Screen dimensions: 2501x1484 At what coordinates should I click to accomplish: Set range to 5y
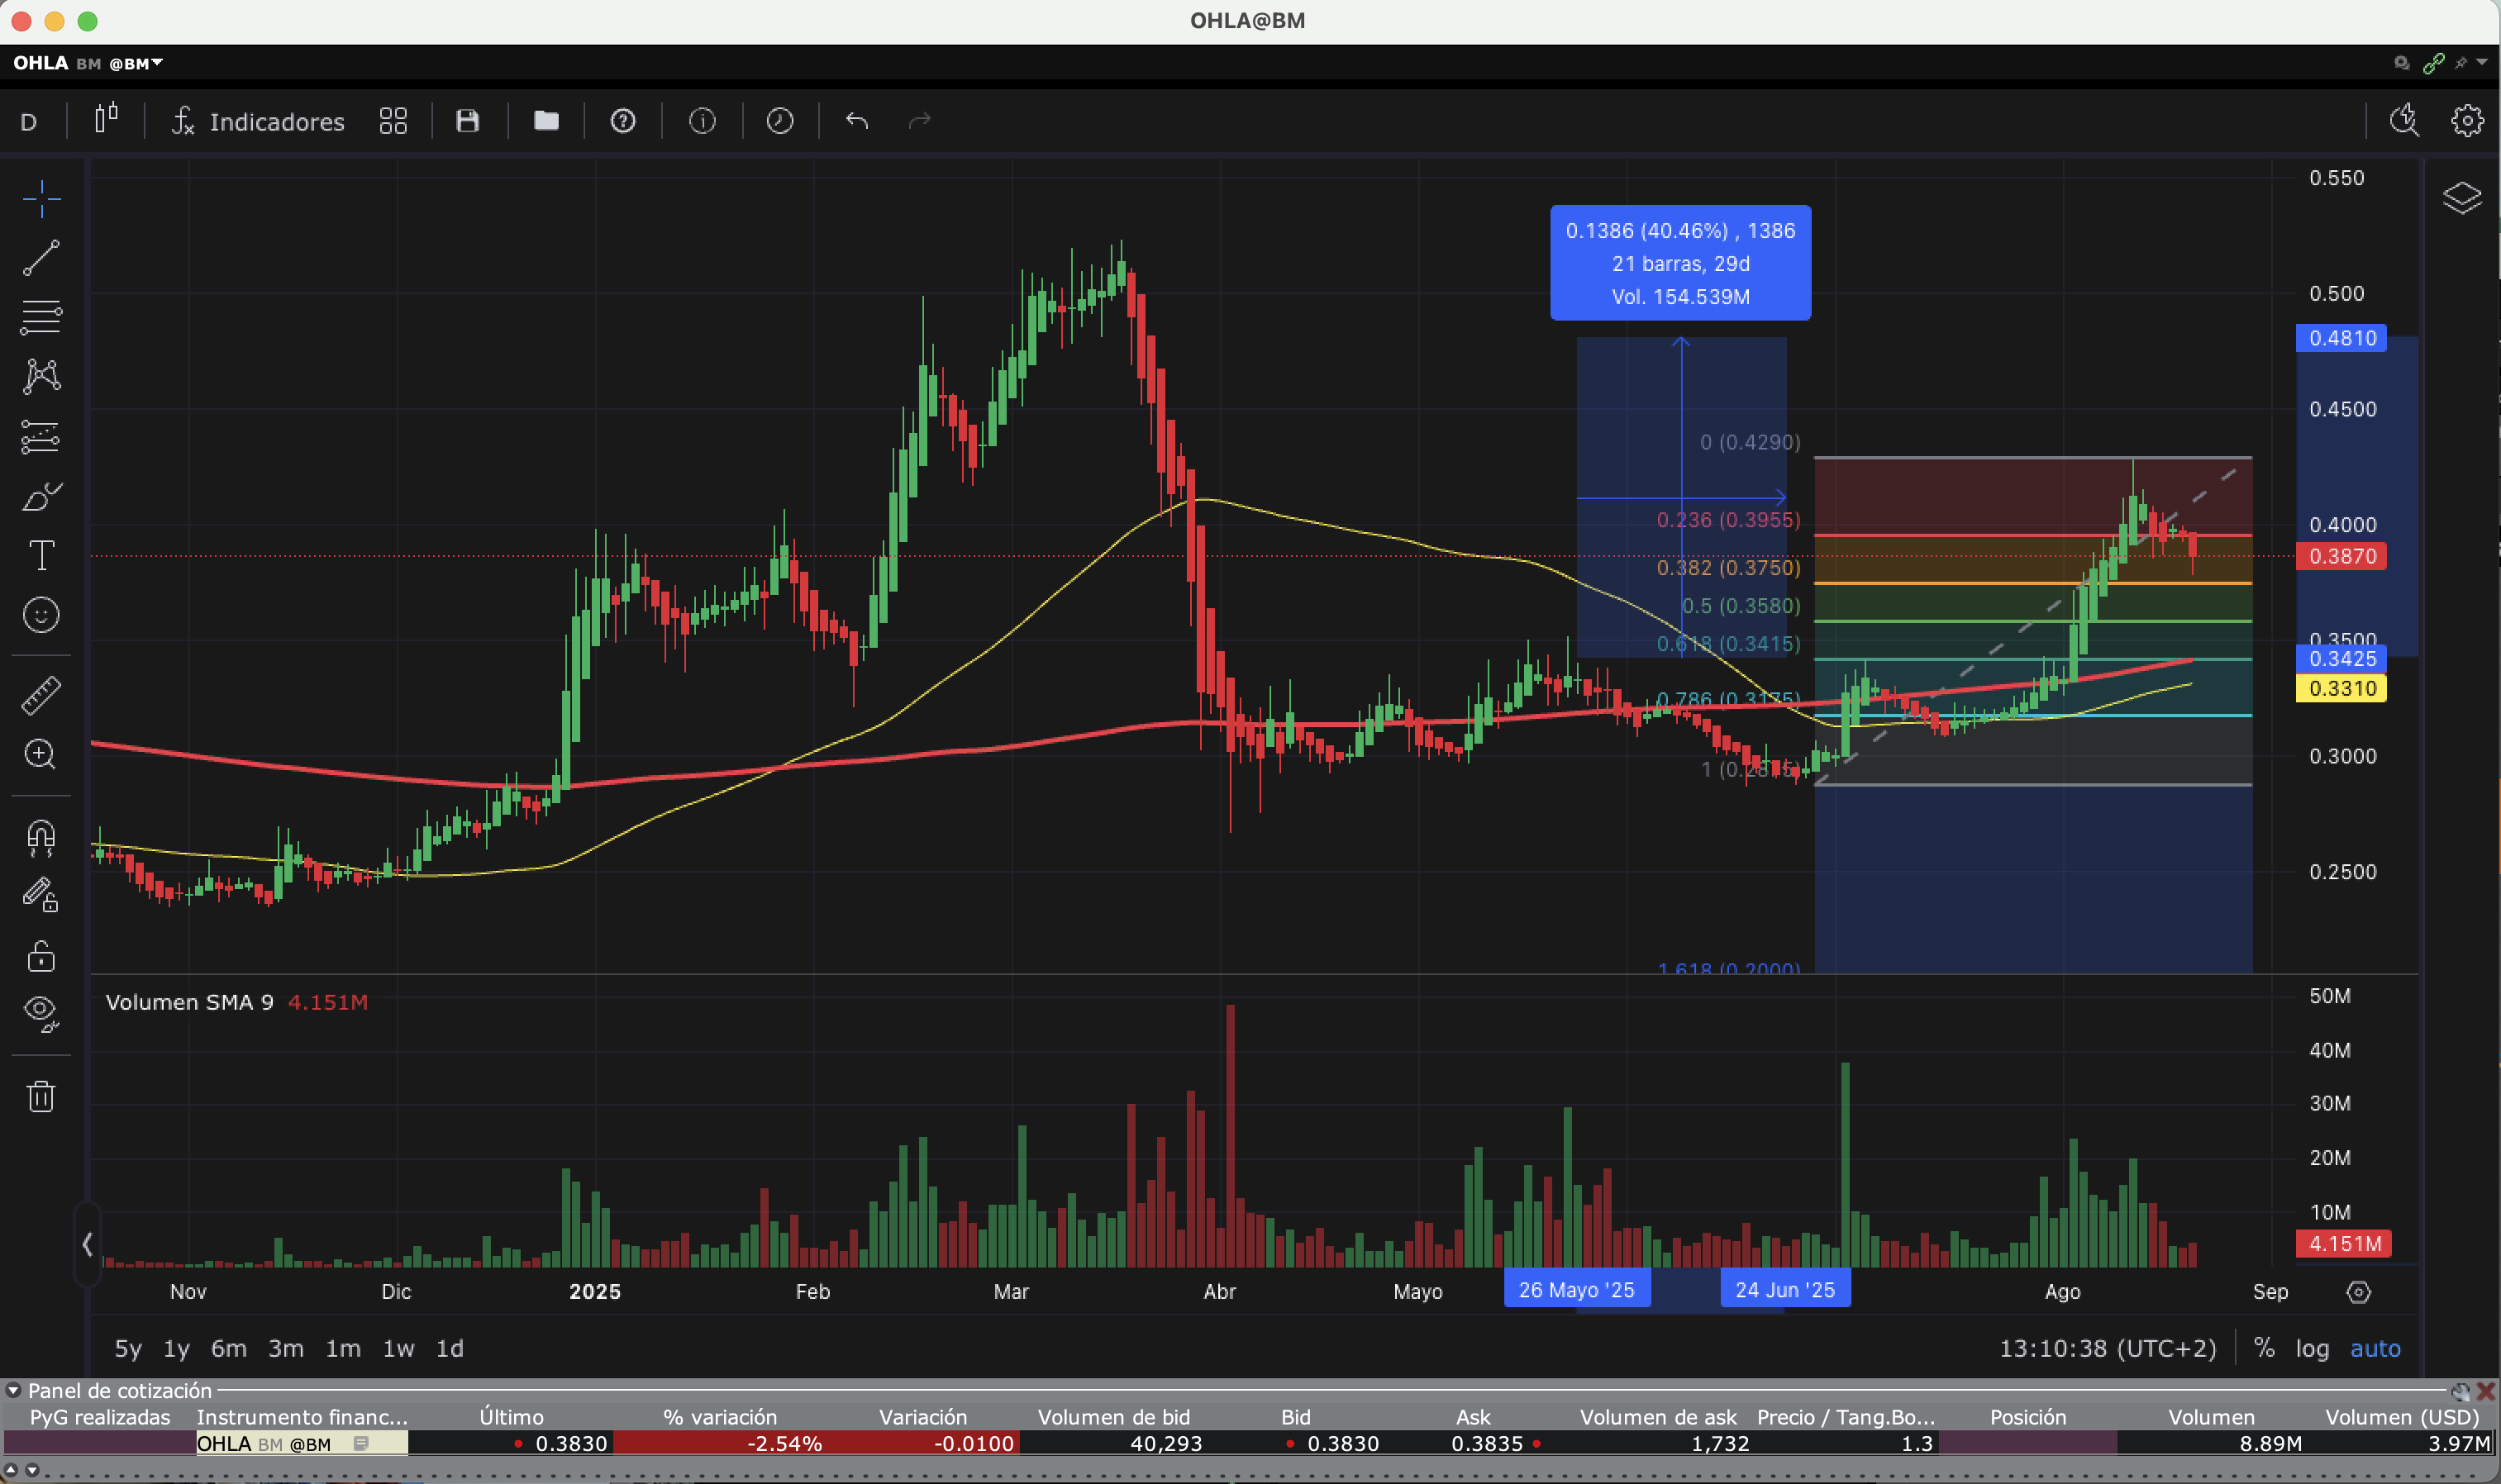pyautogui.click(x=128, y=1349)
